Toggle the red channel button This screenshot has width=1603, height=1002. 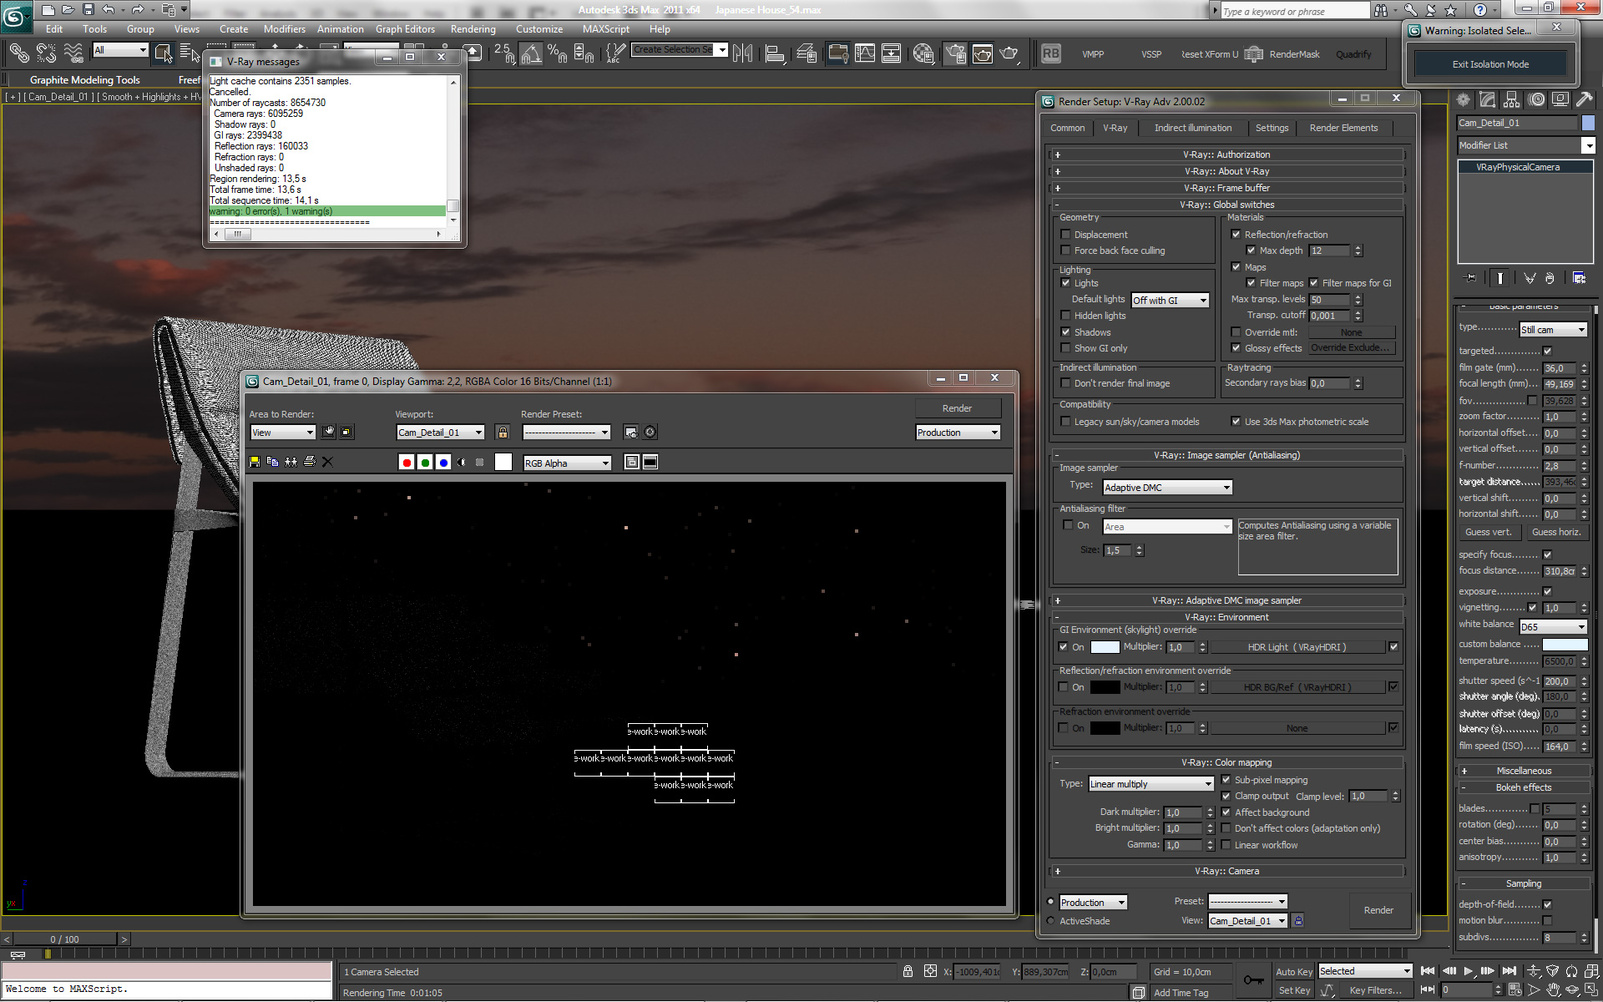point(406,462)
